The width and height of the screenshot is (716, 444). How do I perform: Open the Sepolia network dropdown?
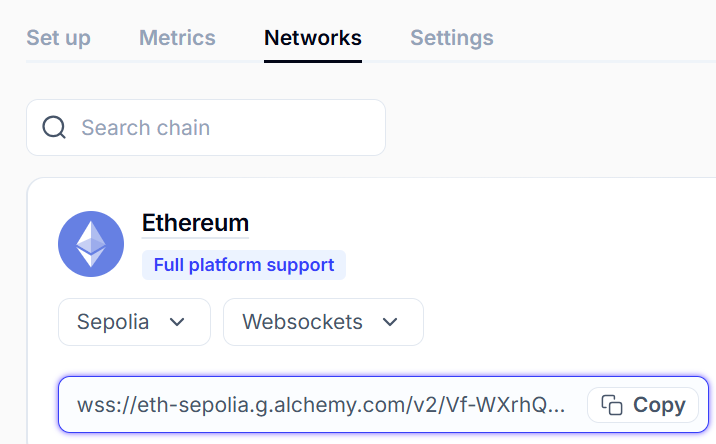134,322
